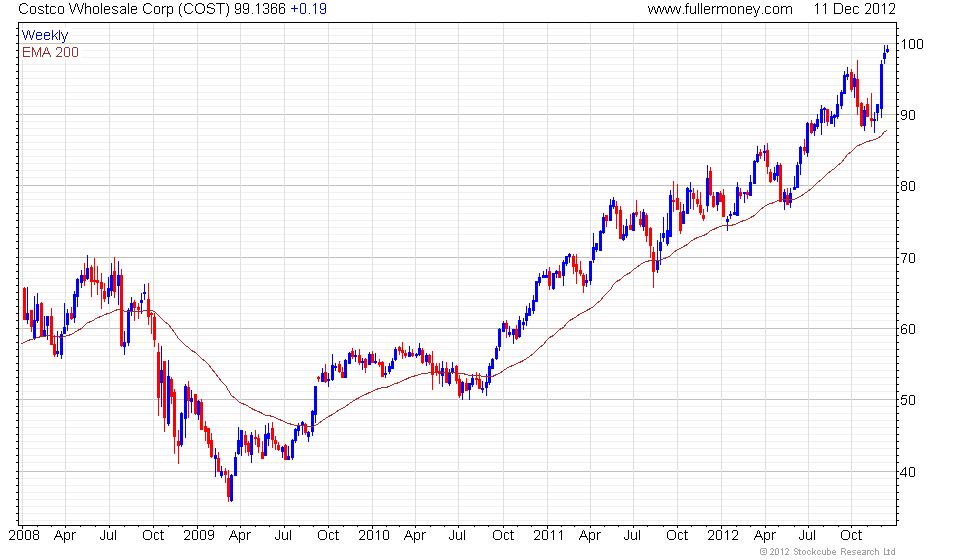The width and height of the screenshot is (980, 560).
Task: Click the latest candlestick near 99
Action: [x=888, y=49]
